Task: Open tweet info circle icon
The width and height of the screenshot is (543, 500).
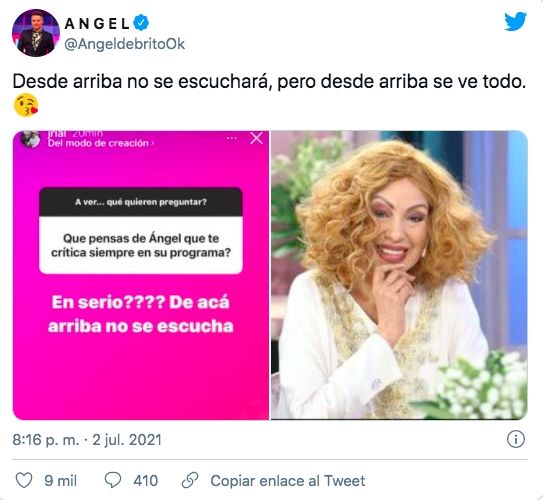Action: (516, 439)
